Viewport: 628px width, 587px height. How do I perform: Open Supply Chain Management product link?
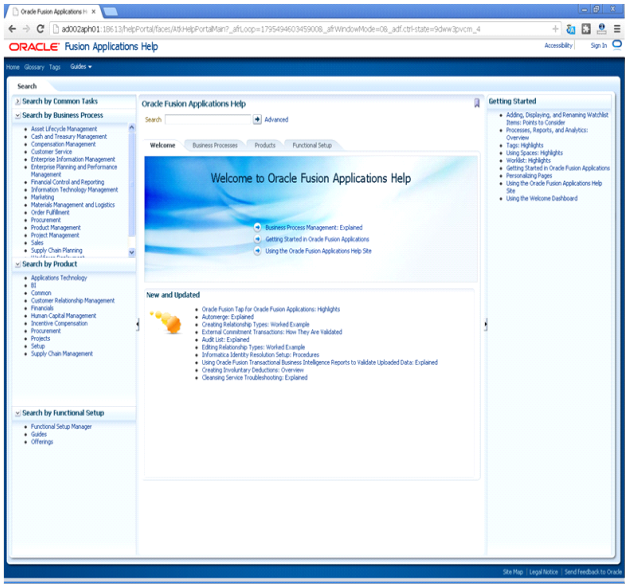point(62,354)
